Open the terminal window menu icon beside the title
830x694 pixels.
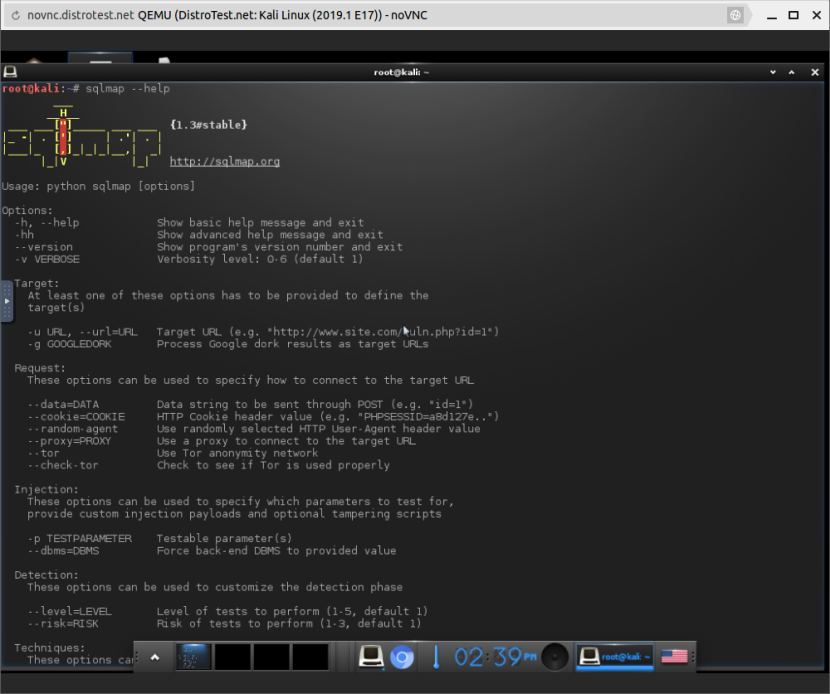tap(10, 71)
